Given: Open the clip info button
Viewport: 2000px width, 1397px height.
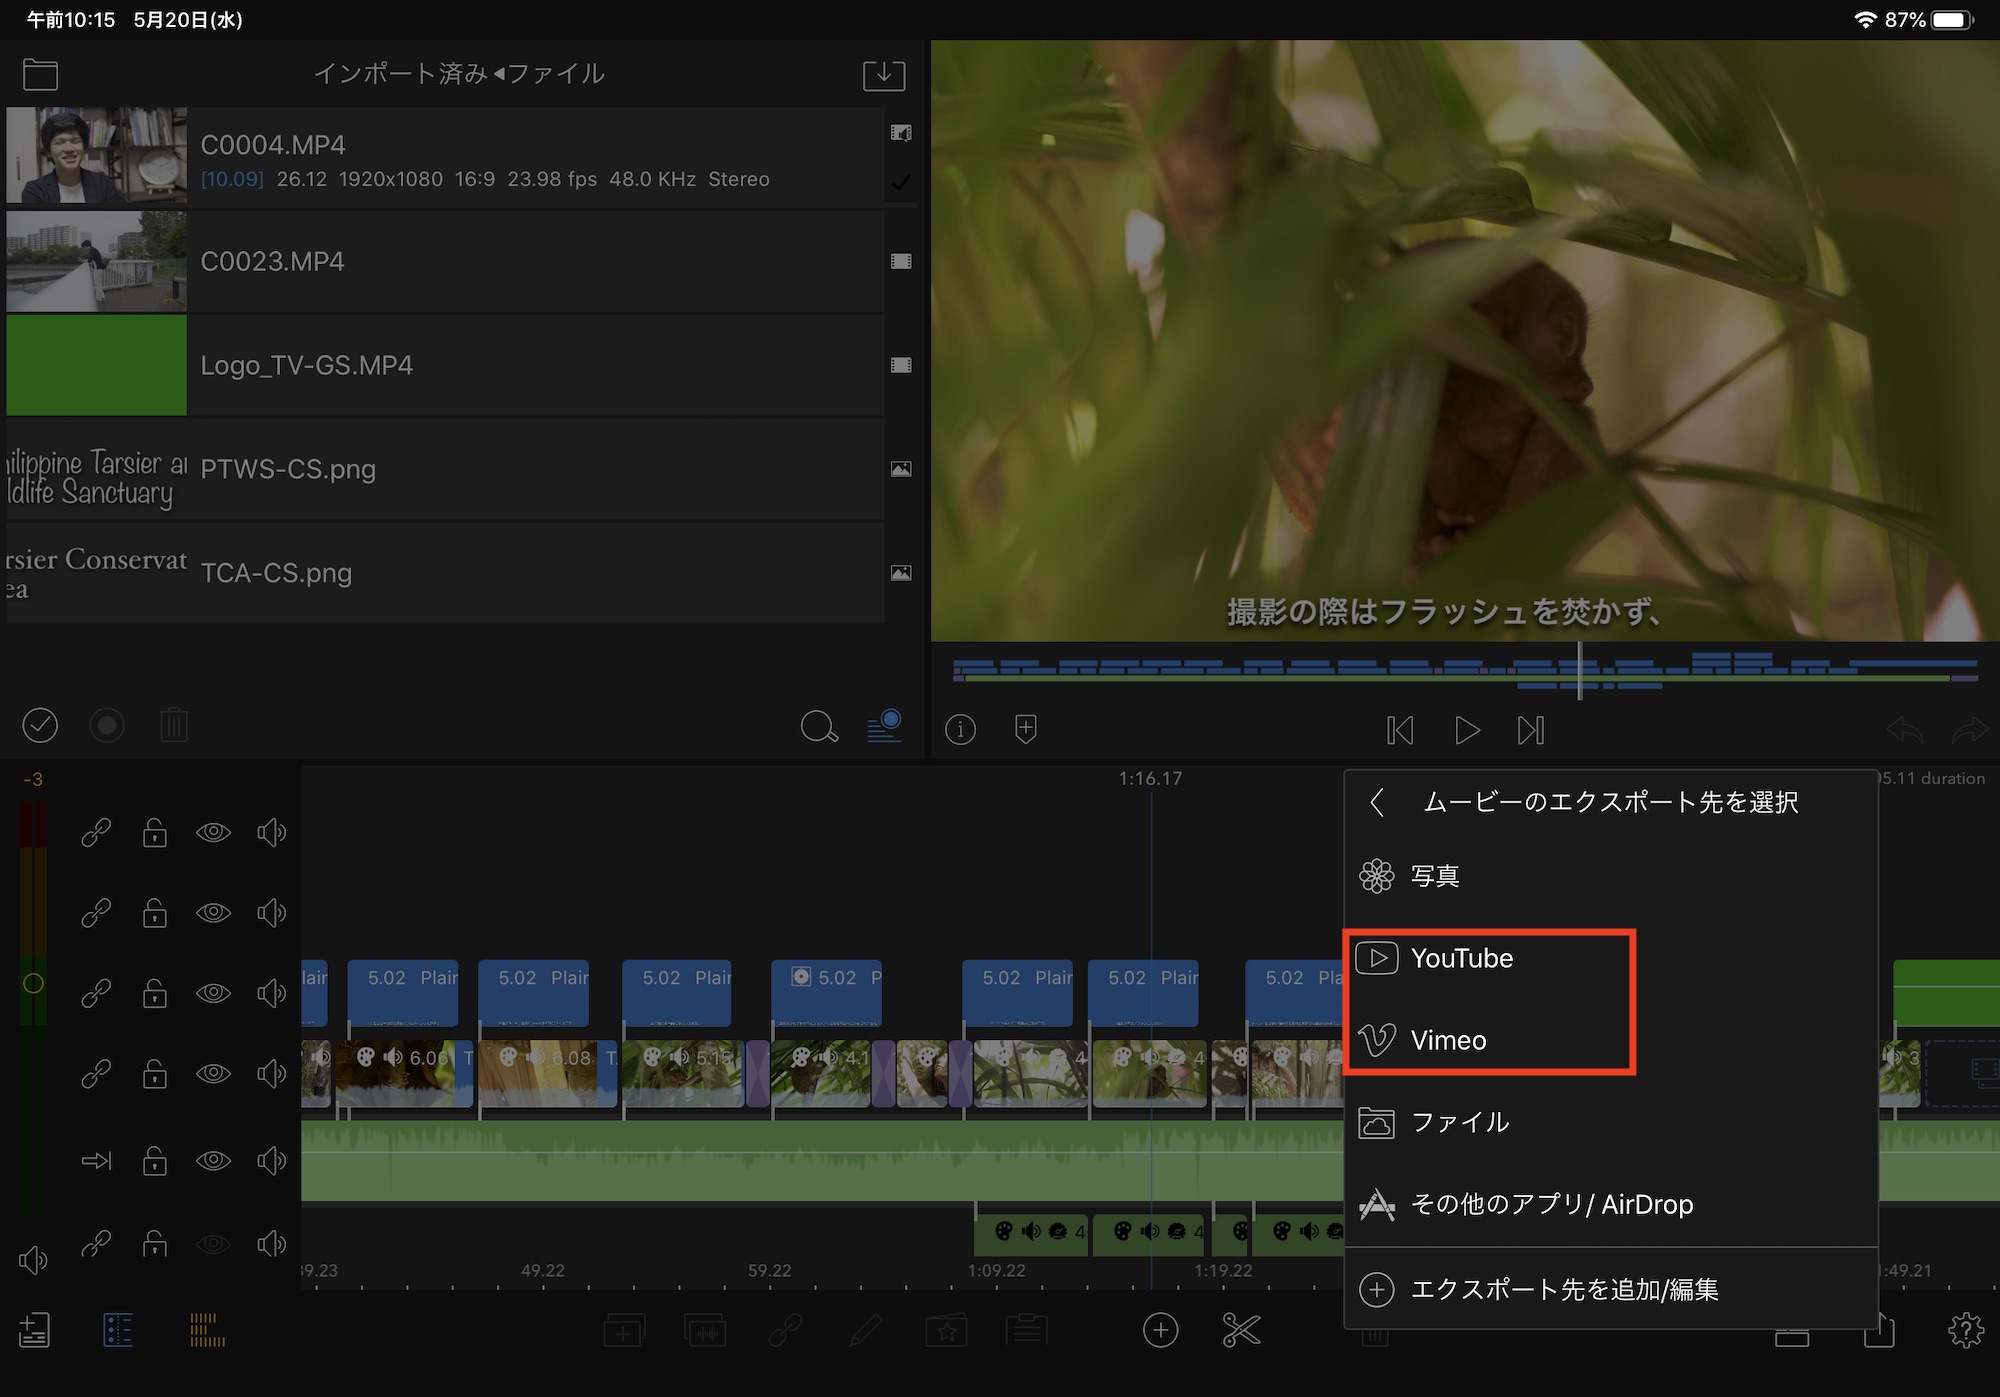Looking at the screenshot, I should click(x=960, y=730).
